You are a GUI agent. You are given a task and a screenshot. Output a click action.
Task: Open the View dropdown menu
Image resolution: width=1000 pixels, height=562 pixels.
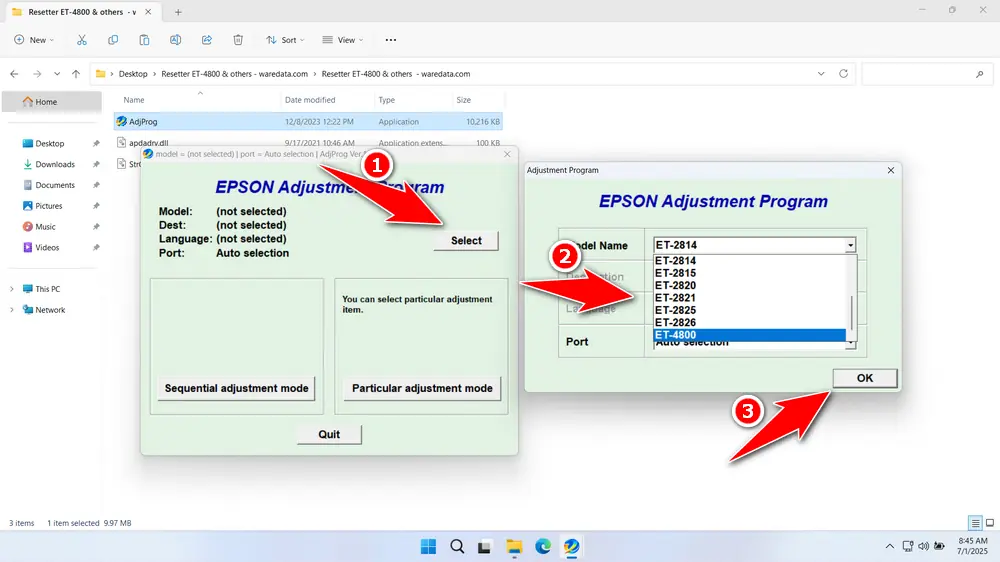342,40
